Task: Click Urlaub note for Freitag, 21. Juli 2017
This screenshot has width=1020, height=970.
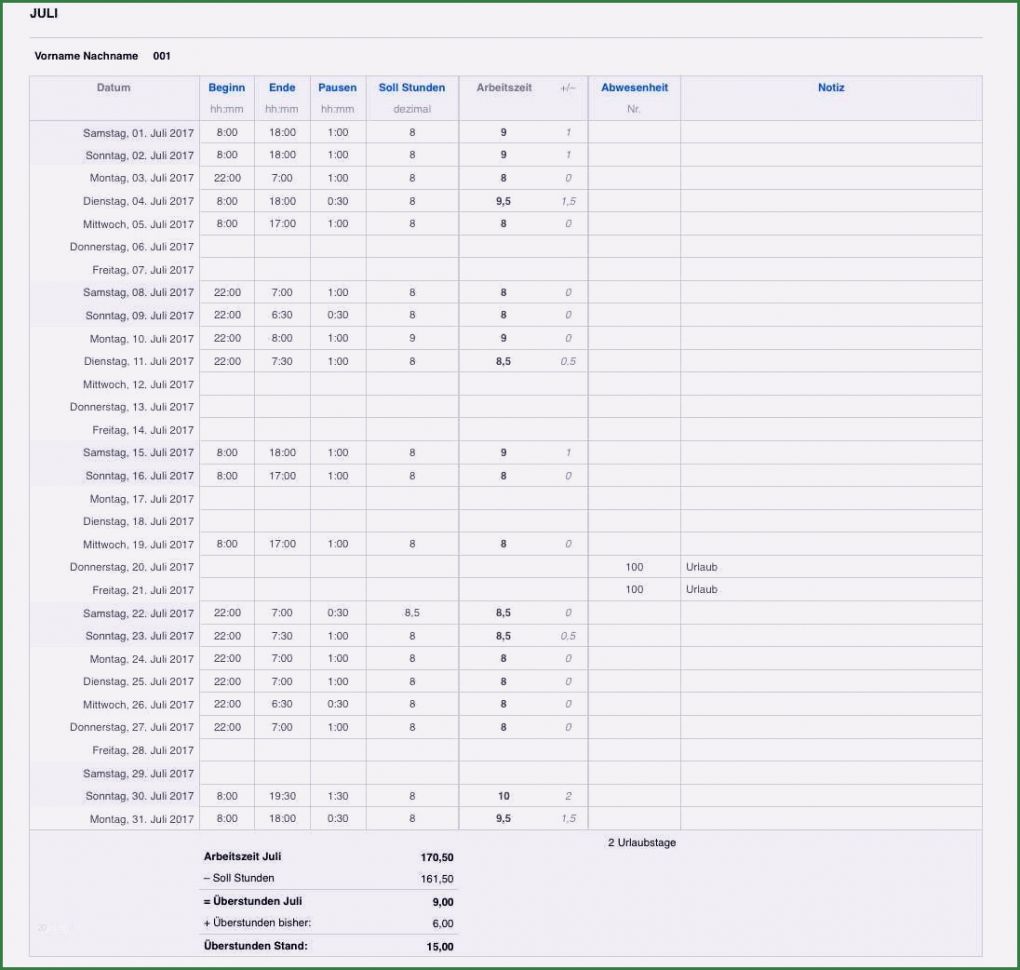Action: click(x=701, y=590)
